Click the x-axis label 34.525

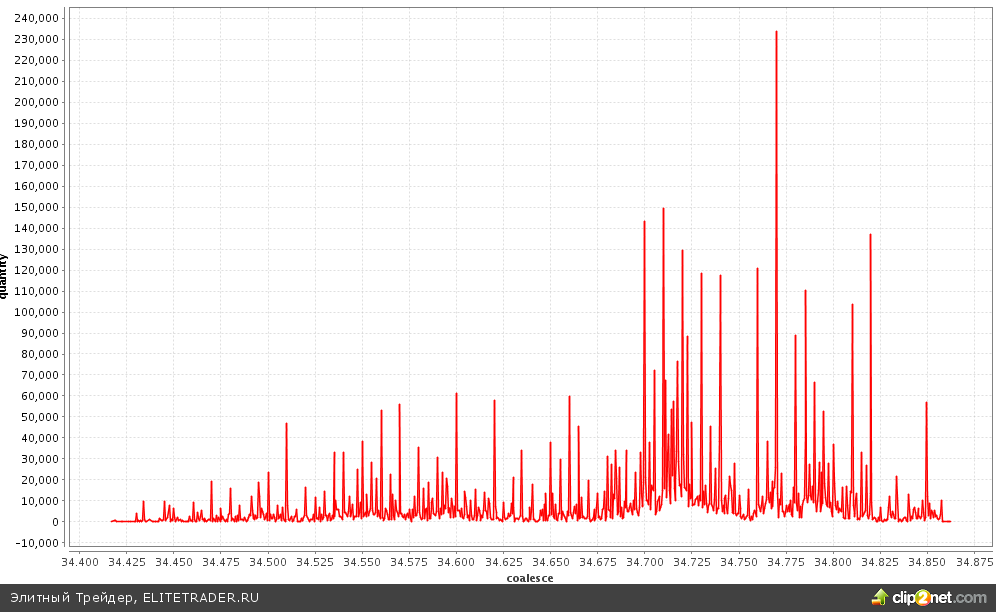(x=315, y=562)
